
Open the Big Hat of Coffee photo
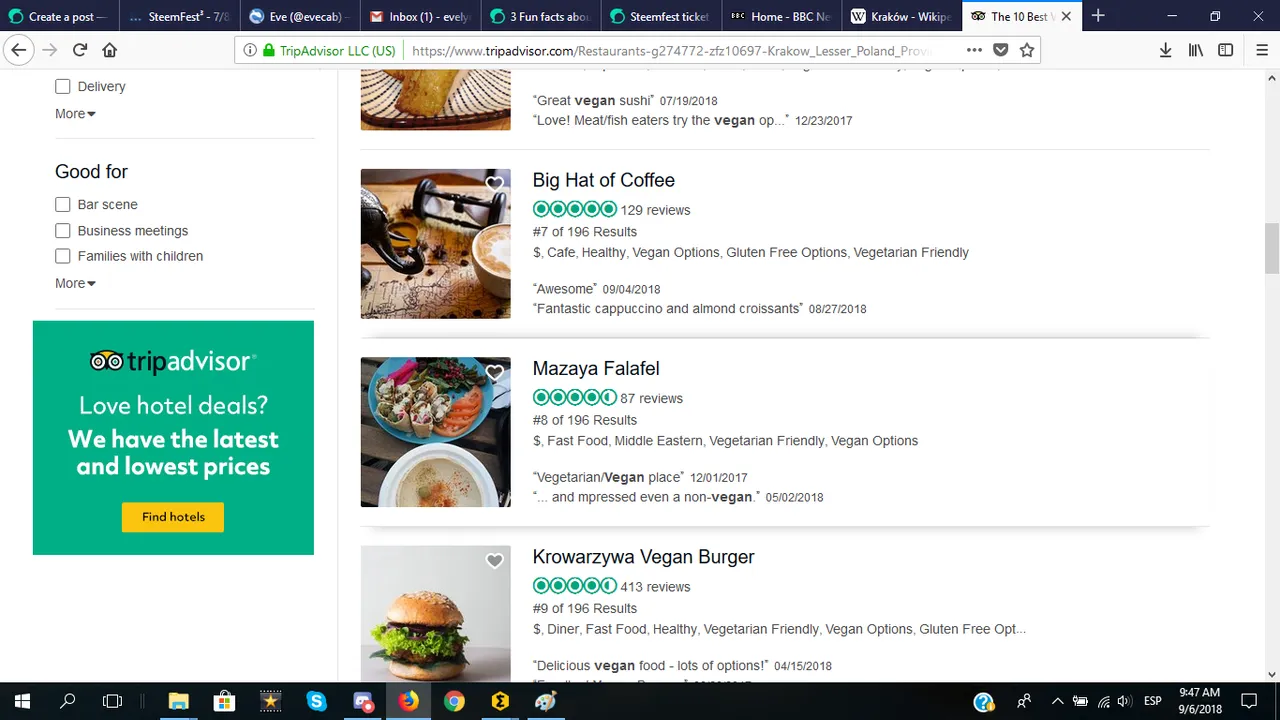[x=435, y=244]
